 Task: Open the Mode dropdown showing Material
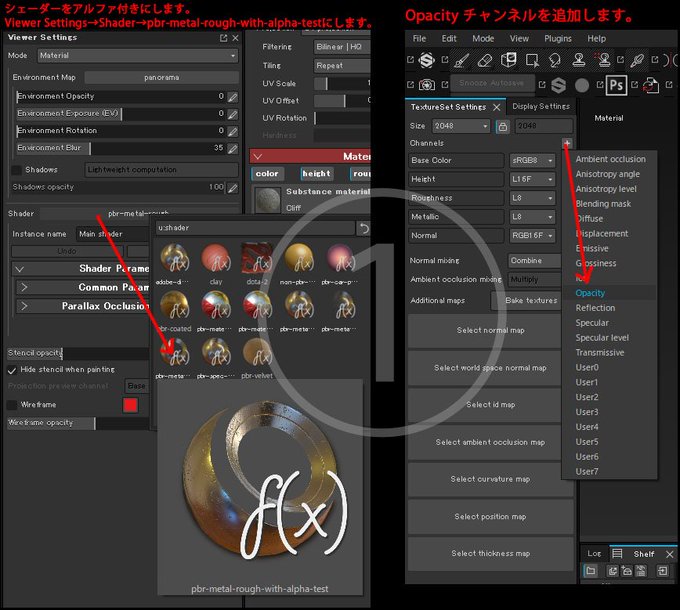pyautogui.click(x=138, y=55)
